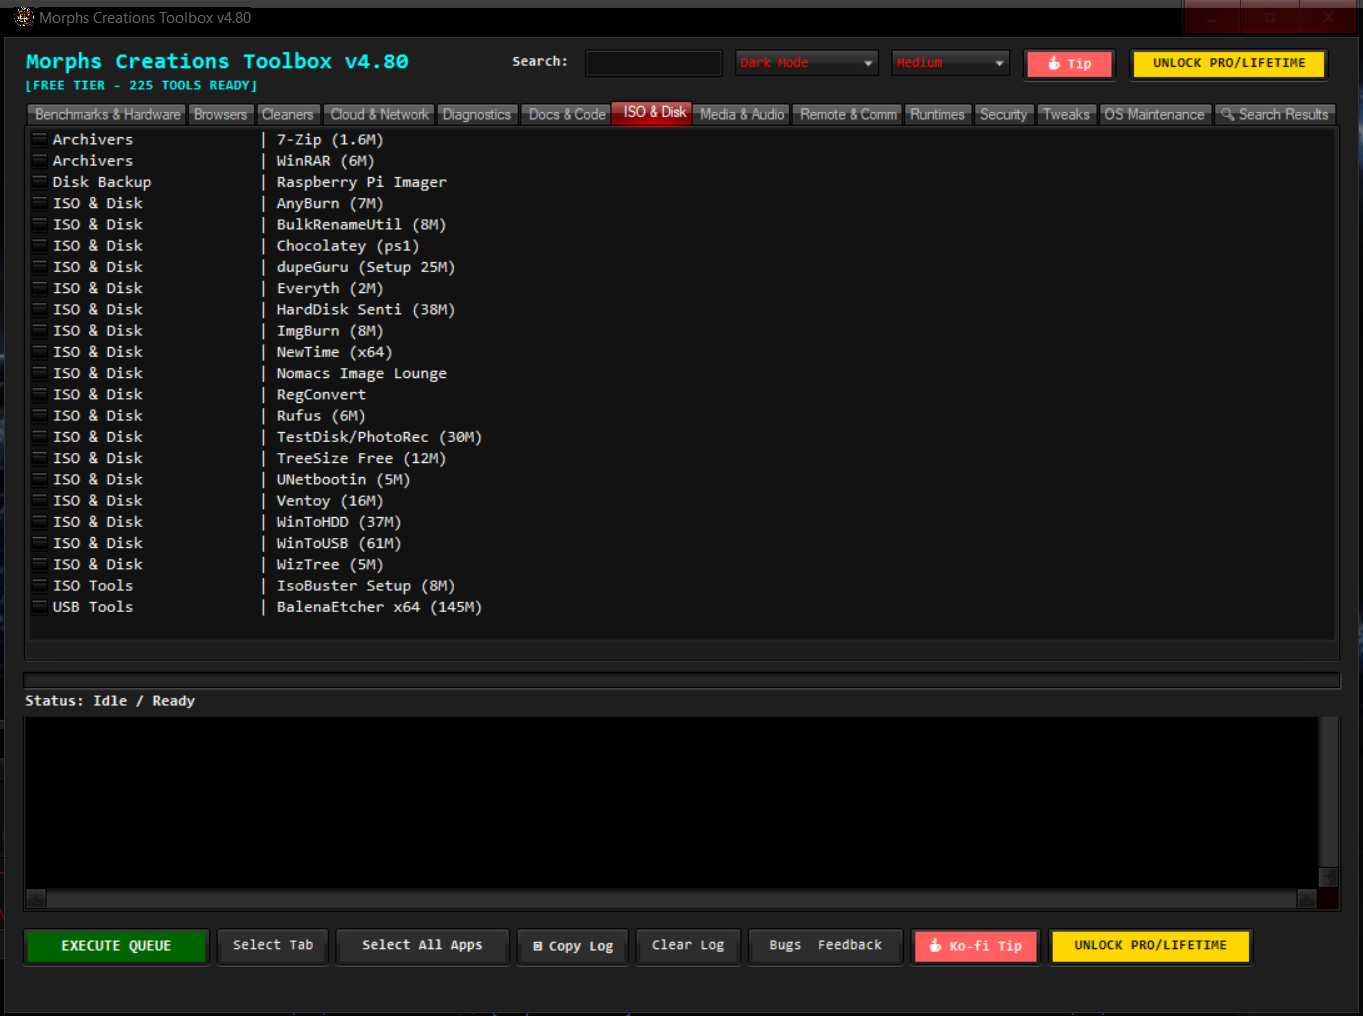Click the Select All Apps button
This screenshot has width=1363, height=1016.
click(x=422, y=945)
